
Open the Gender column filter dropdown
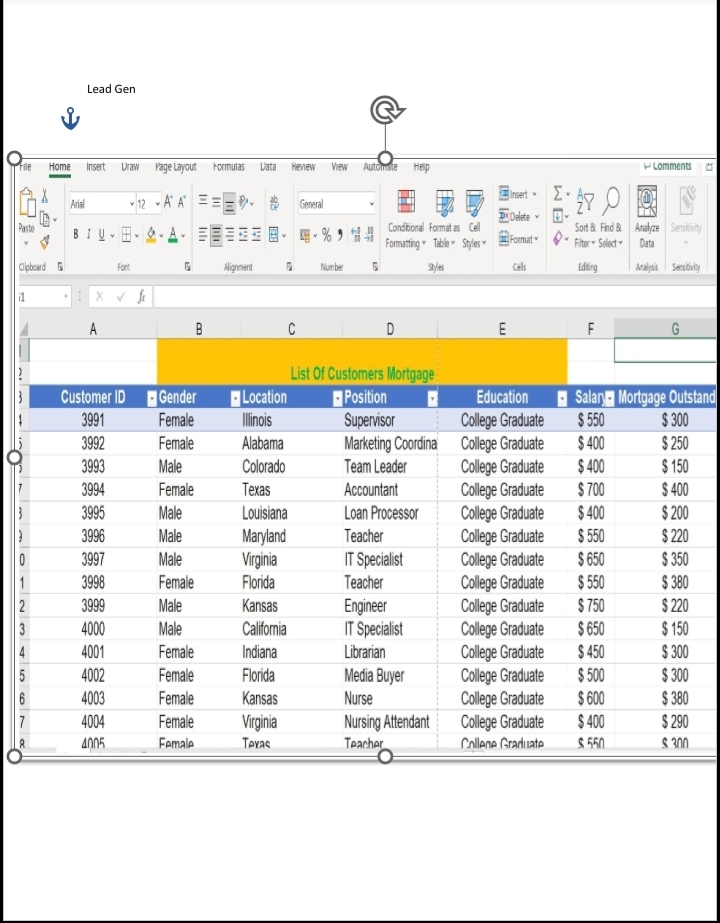point(235,399)
